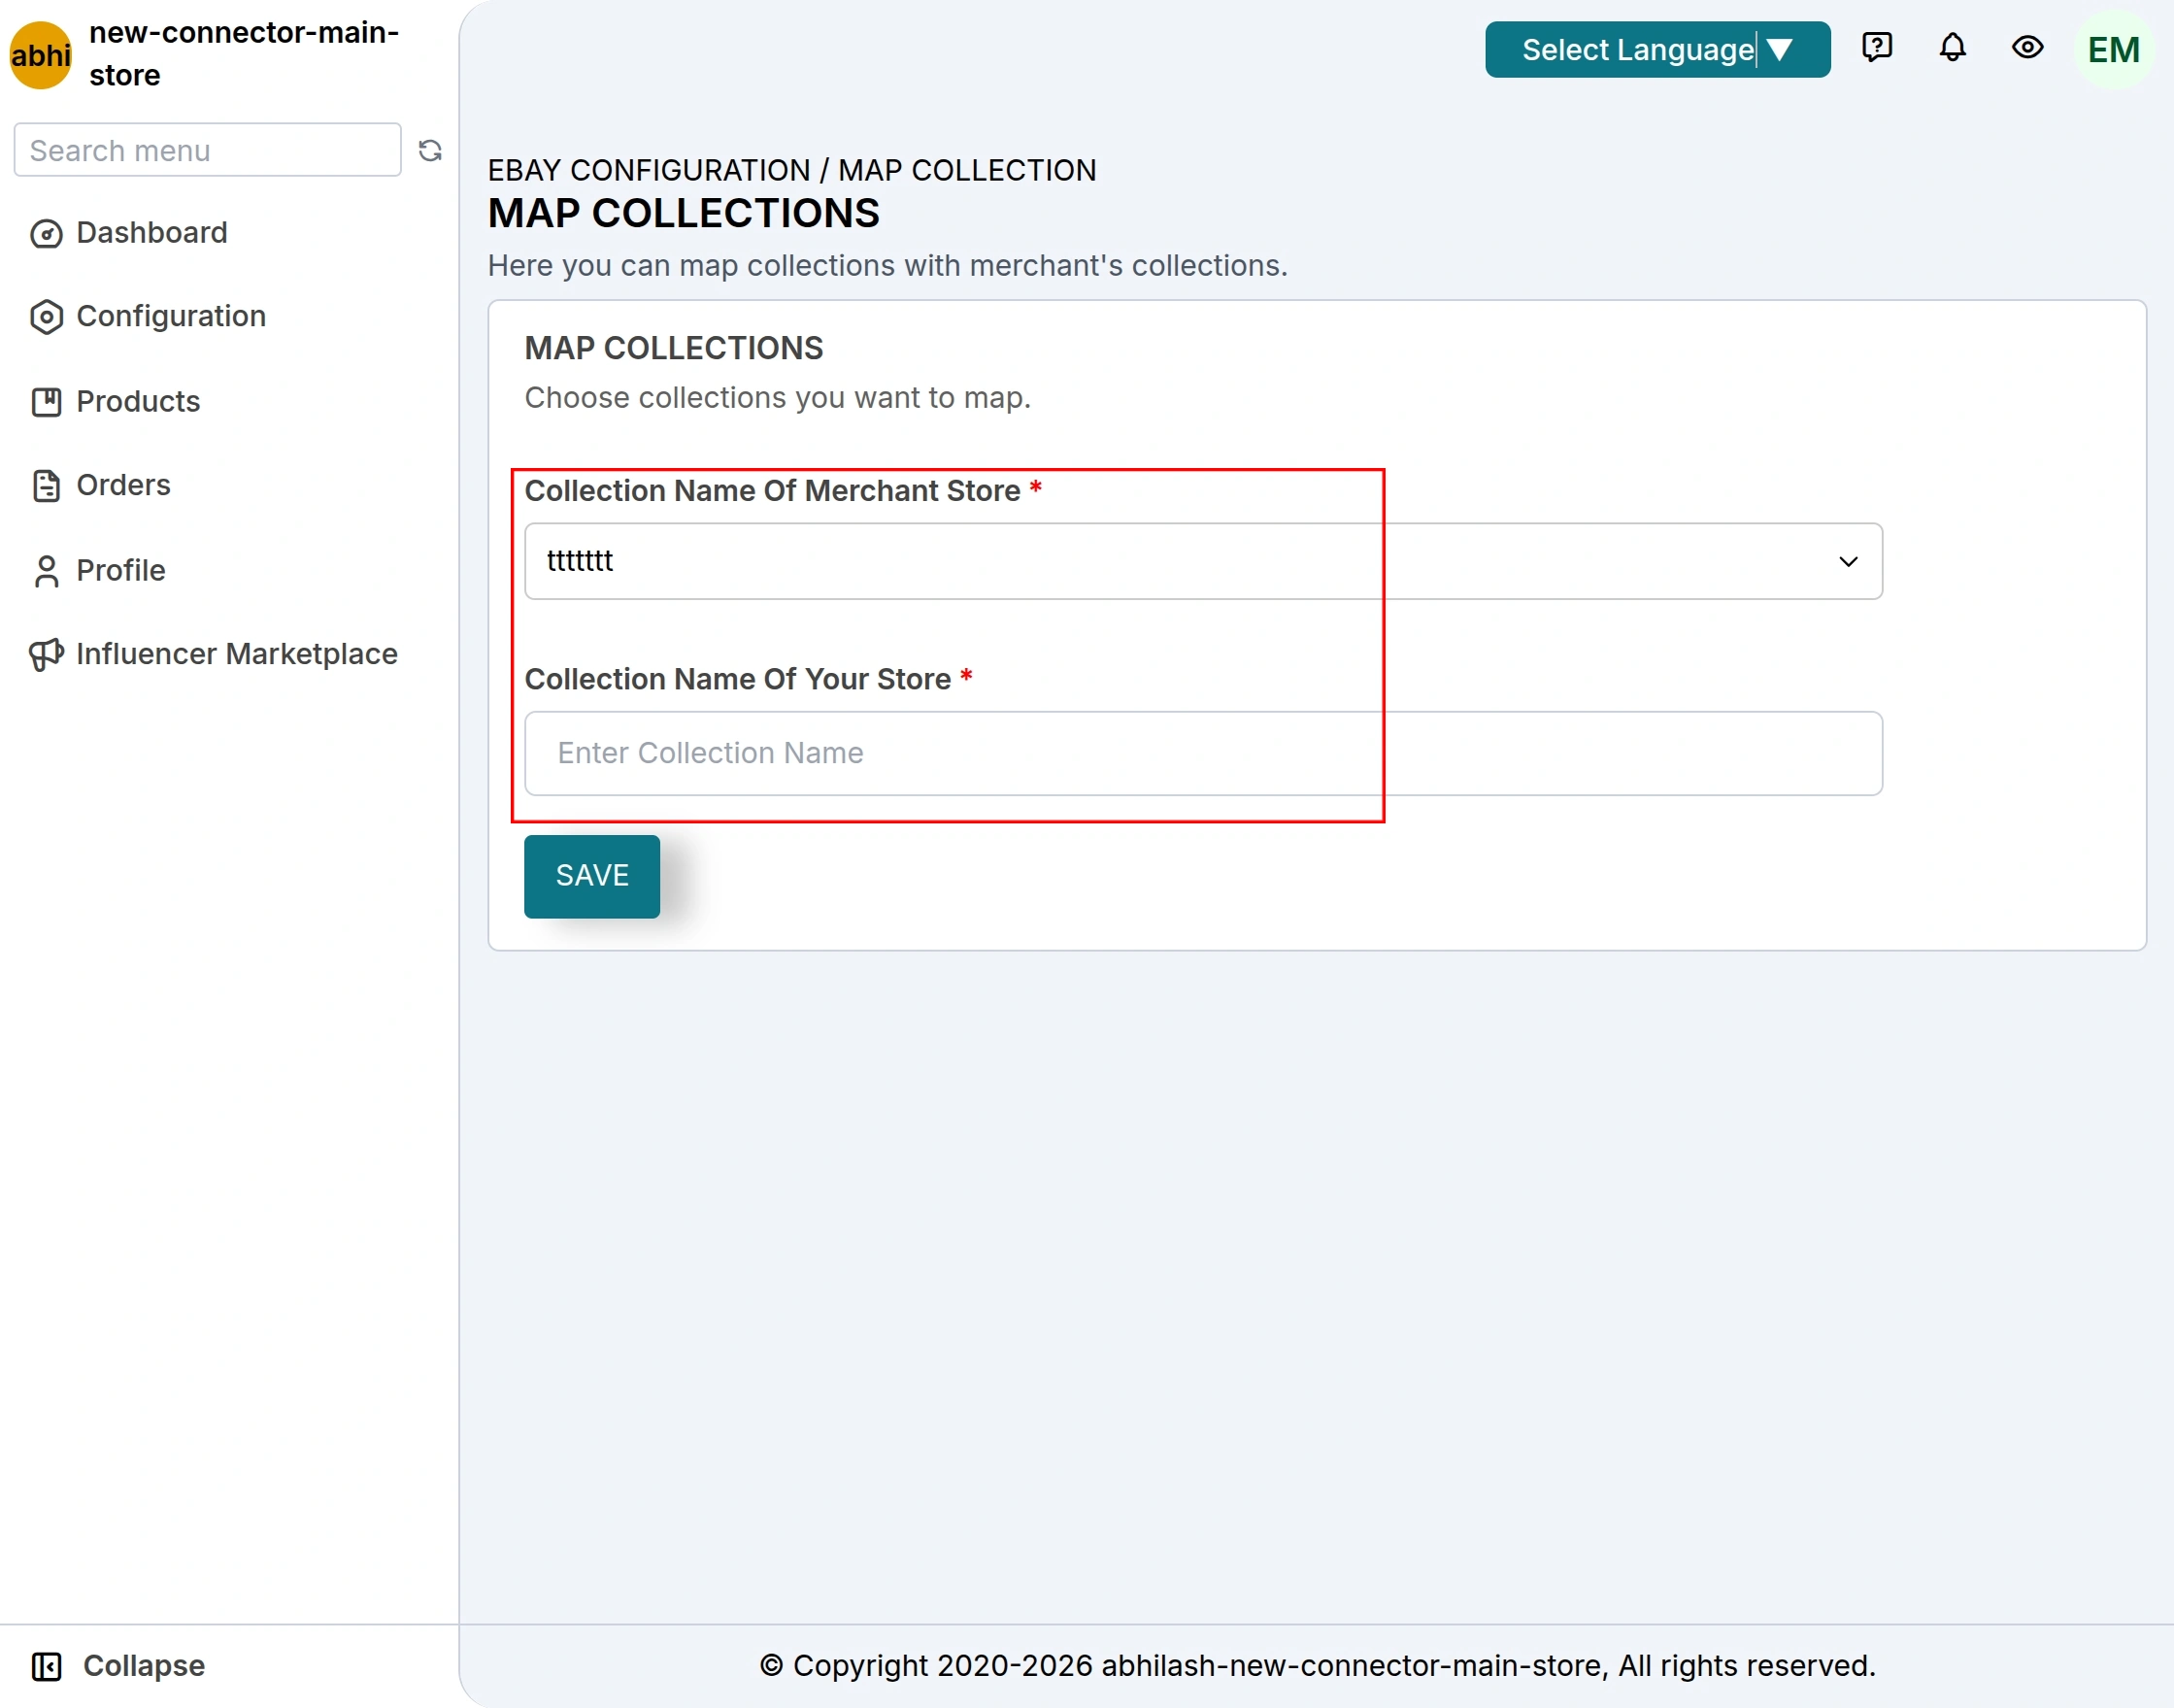Image resolution: width=2174 pixels, height=1708 pixels.
Task: Click the chevron arrow of ttttttt select
Action: click(x=1847, y=561)
